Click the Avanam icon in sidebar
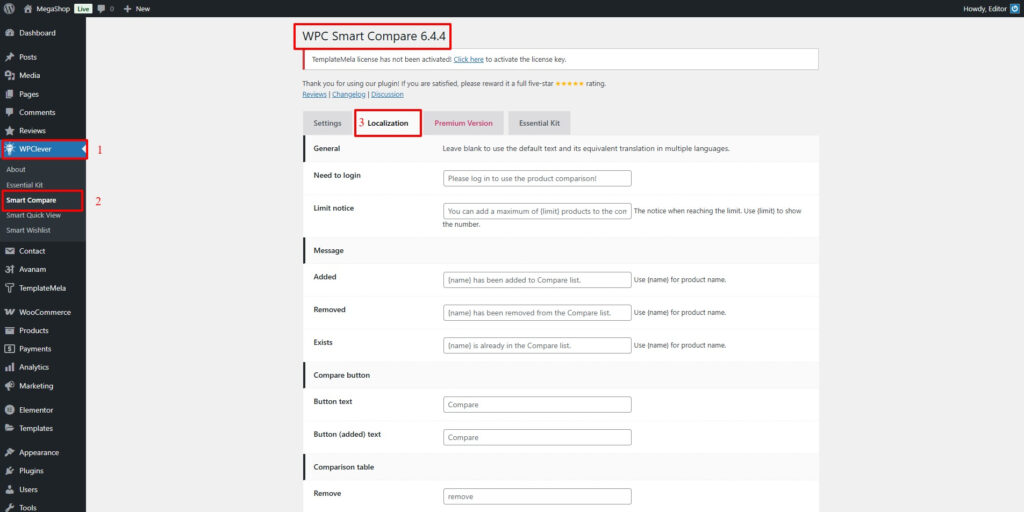The image size is (1024, 512). (10, 269)
